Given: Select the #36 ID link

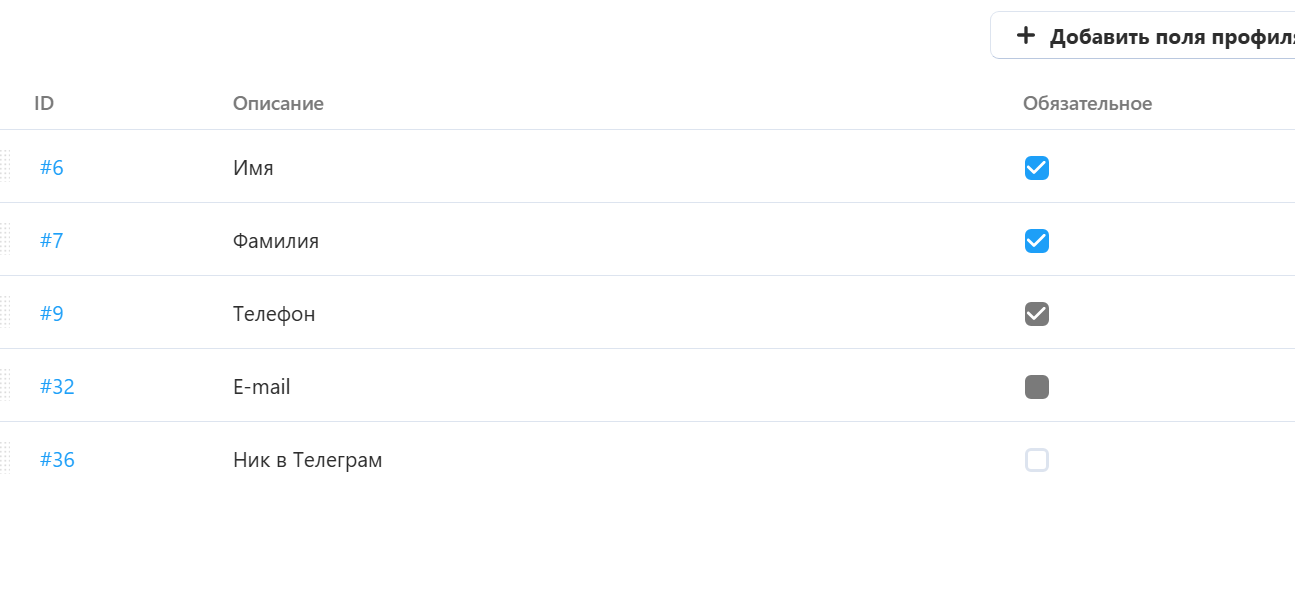Looking at the screenshot, I should [x=57, y=460].
